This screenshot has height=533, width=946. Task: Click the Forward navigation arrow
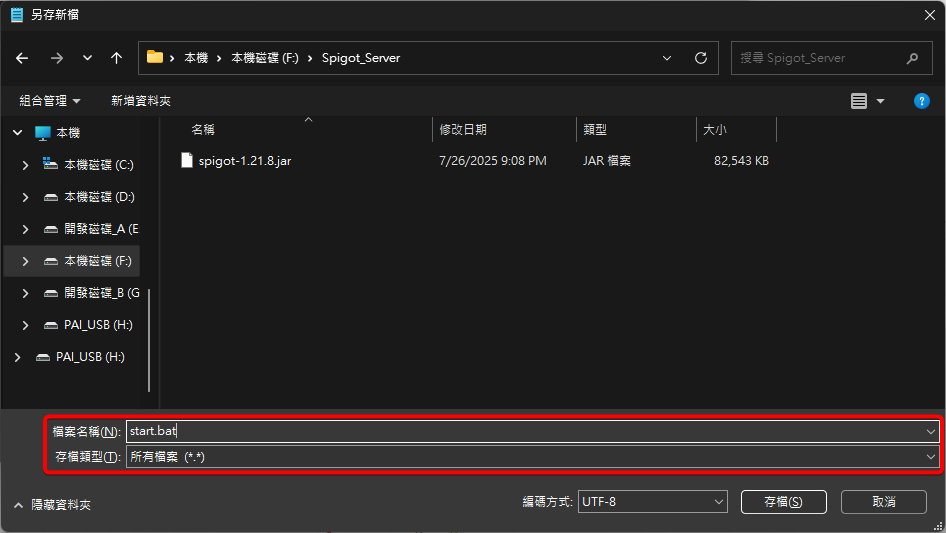click(x=56, y=58)
